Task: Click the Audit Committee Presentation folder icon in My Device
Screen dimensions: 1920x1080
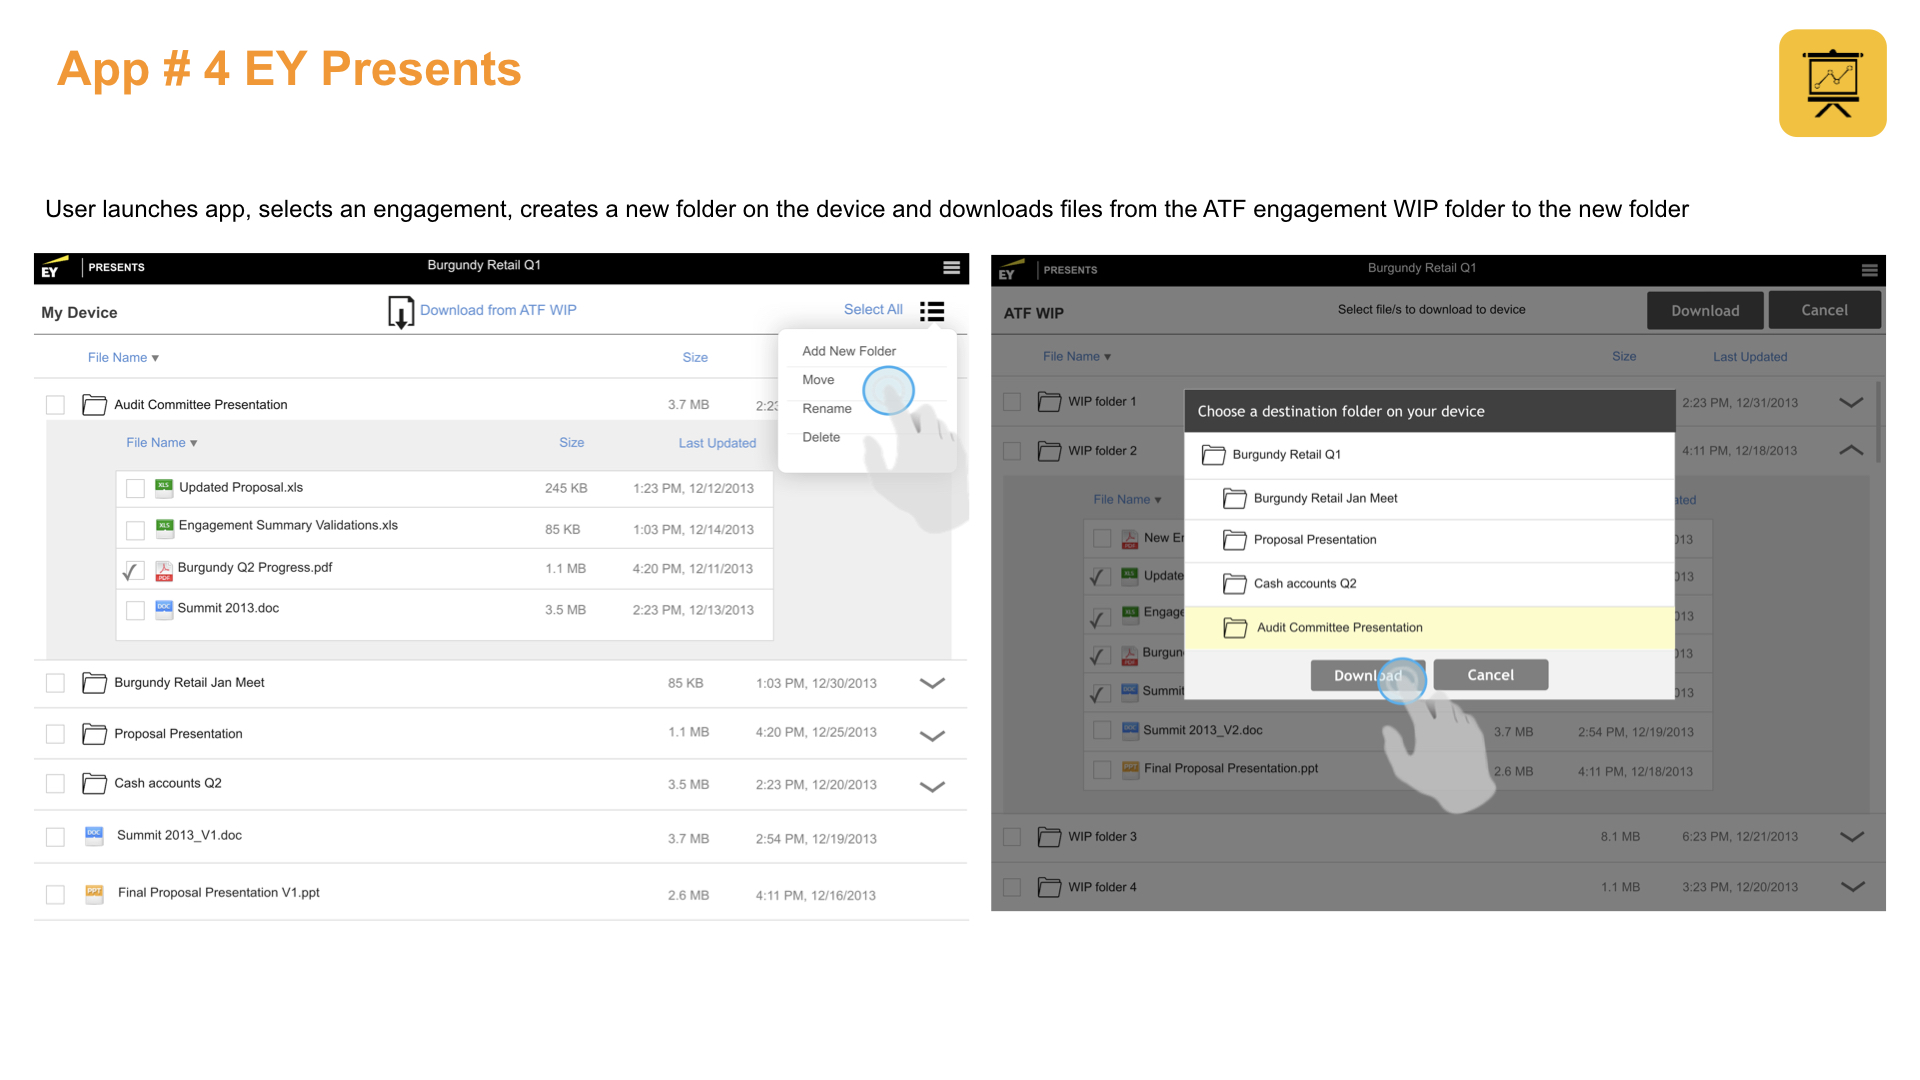Action: click(x=95, y=405)
